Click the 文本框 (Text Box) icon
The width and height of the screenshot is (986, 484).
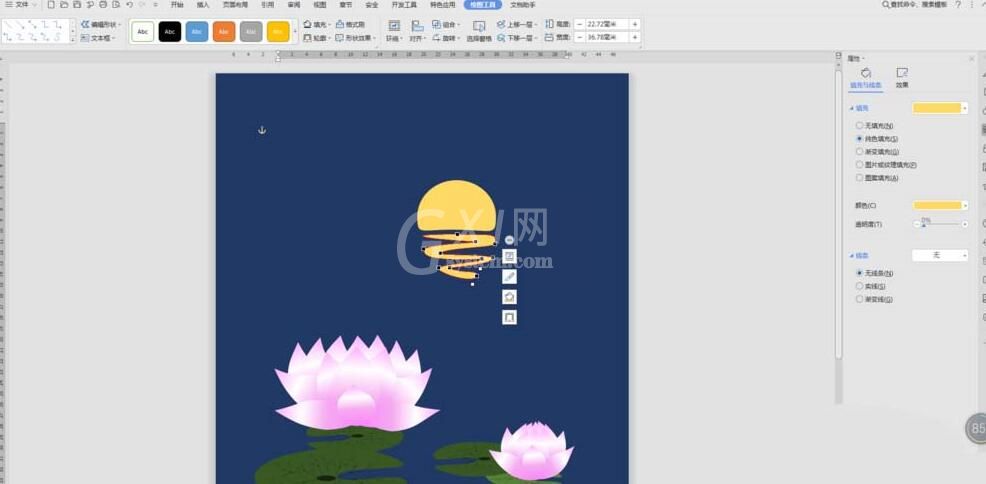(86, 38)
